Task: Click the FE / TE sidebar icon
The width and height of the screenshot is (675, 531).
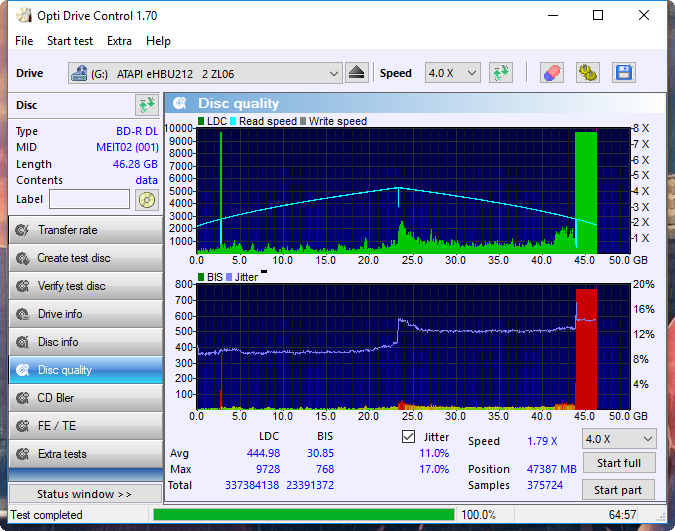Action: (22, 426)
